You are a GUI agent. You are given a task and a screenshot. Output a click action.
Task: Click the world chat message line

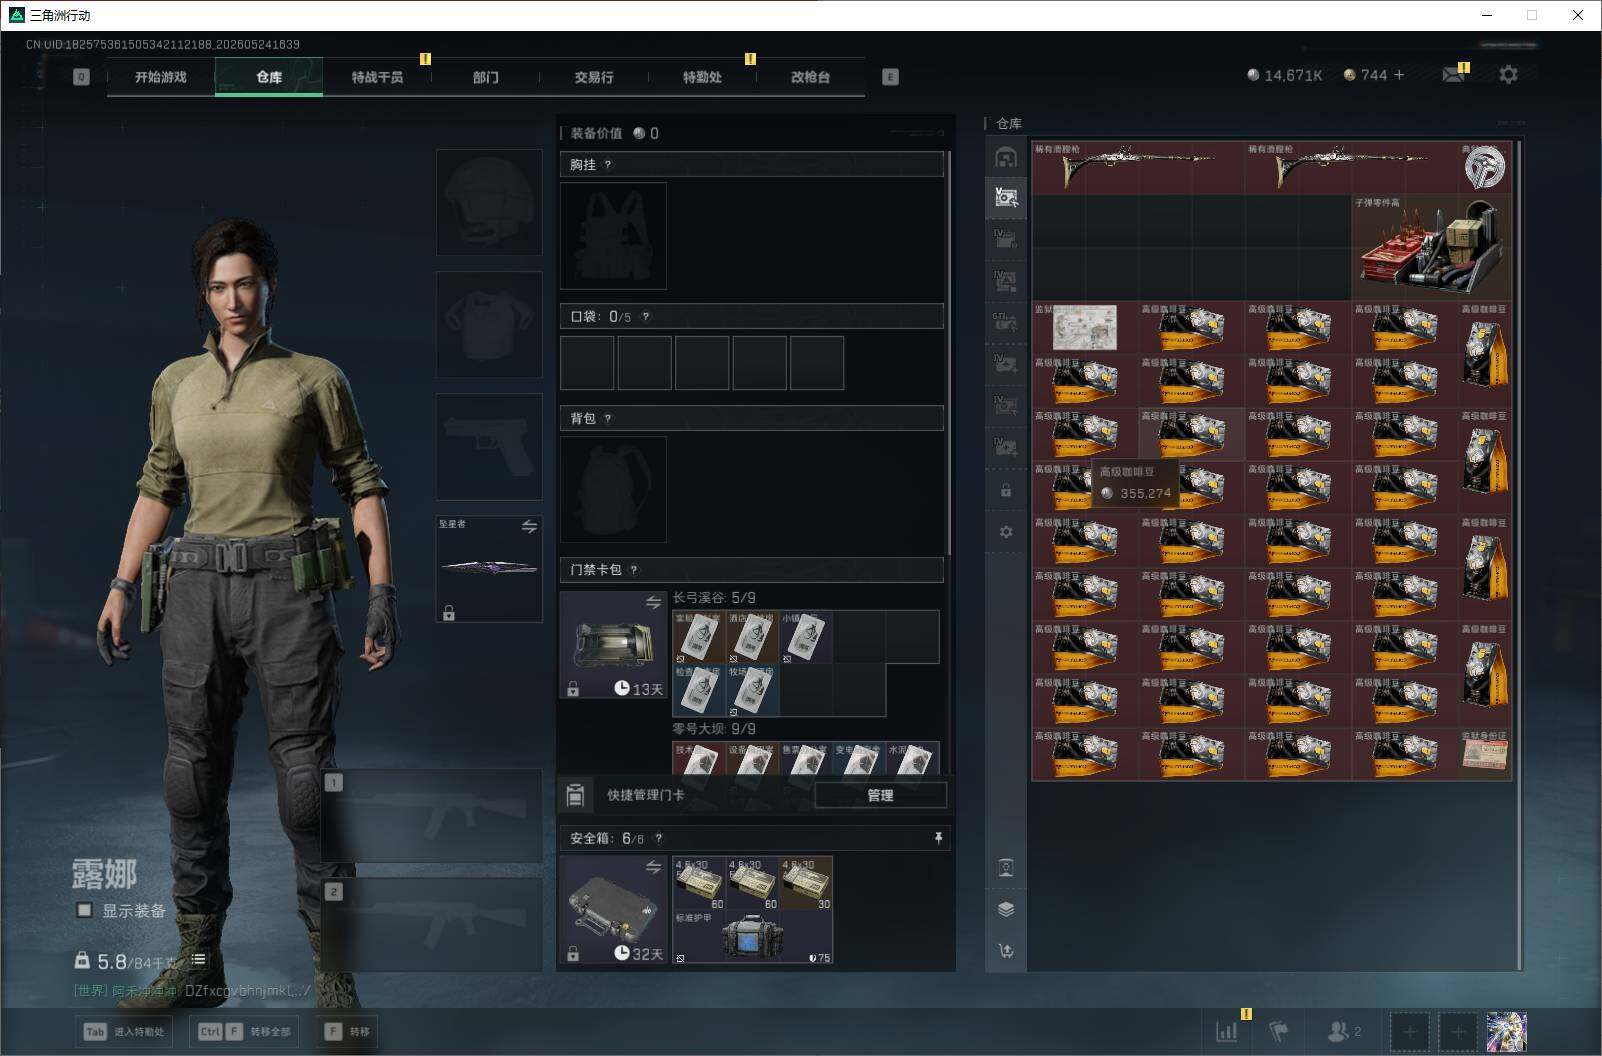pyautogui.click(x=192, y=990)
